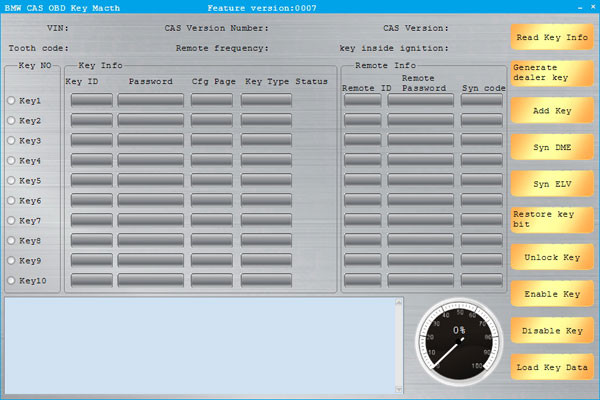Click the Load Key Data button
The image size is (600, 400).
(x=552, y=367)
